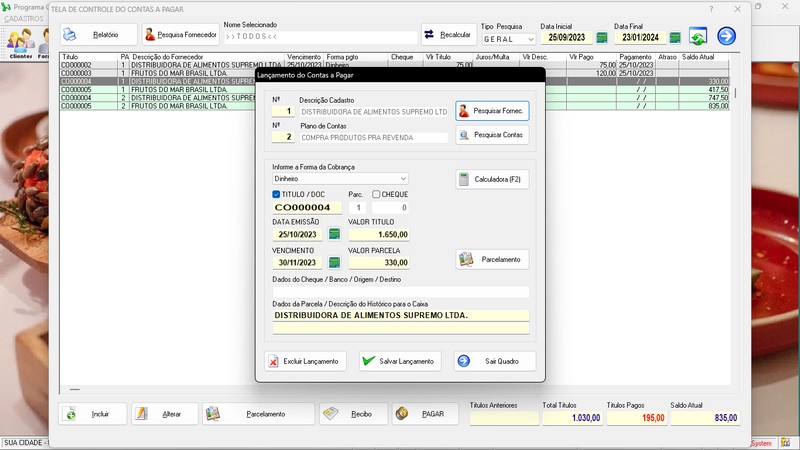Open calendar icon beside VENCIMENTO
This screenshot has width=800, height=450.
[x=334, y=262]
